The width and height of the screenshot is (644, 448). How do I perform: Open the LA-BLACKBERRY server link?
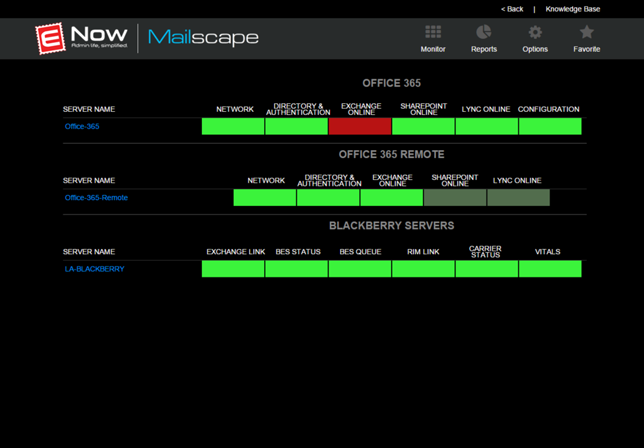tap(94, 269)
